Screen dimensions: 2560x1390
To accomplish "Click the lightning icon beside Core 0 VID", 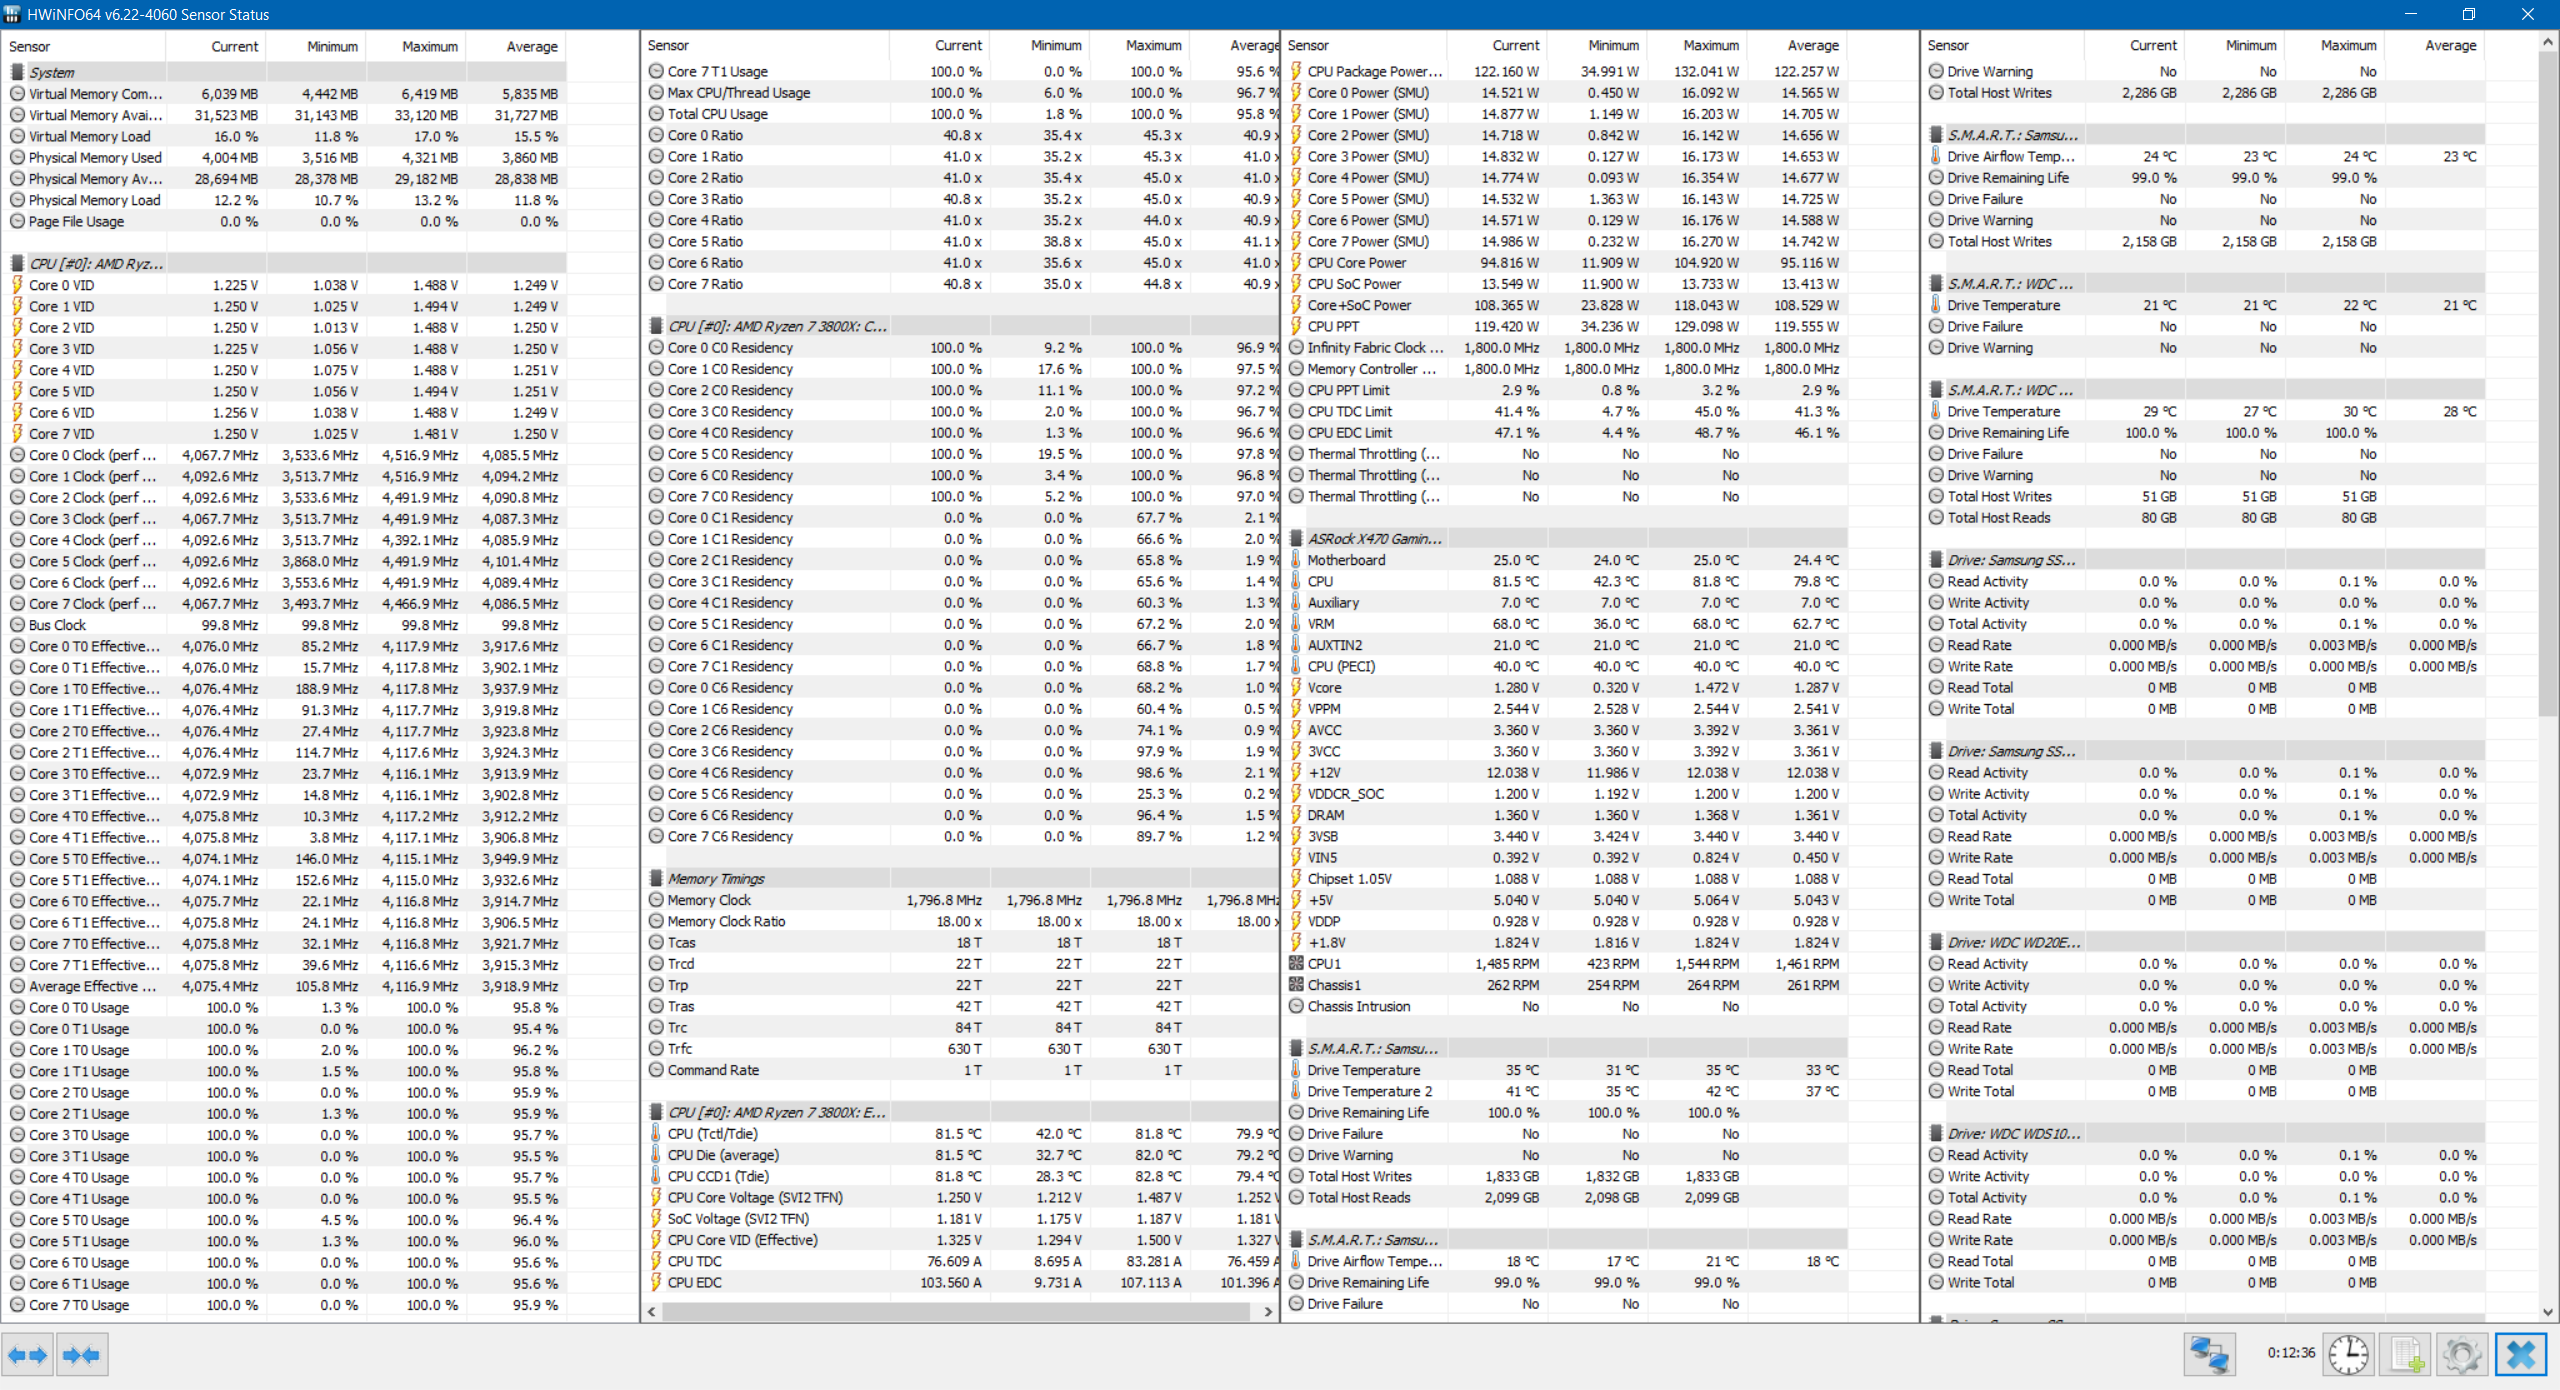I will 17,284.
